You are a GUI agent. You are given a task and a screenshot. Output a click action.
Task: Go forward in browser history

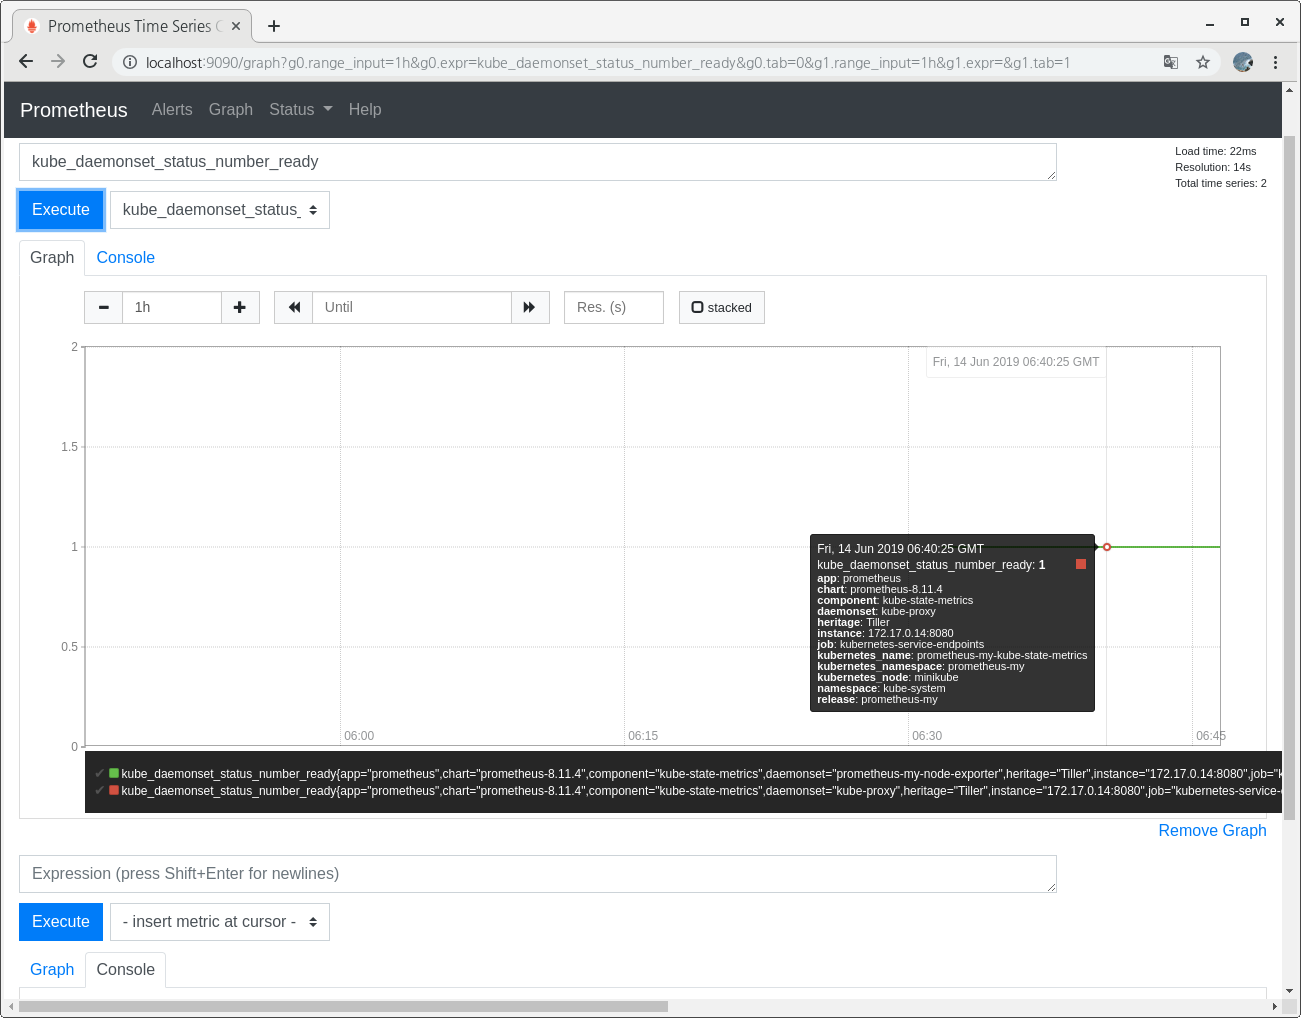coord(58,62)
